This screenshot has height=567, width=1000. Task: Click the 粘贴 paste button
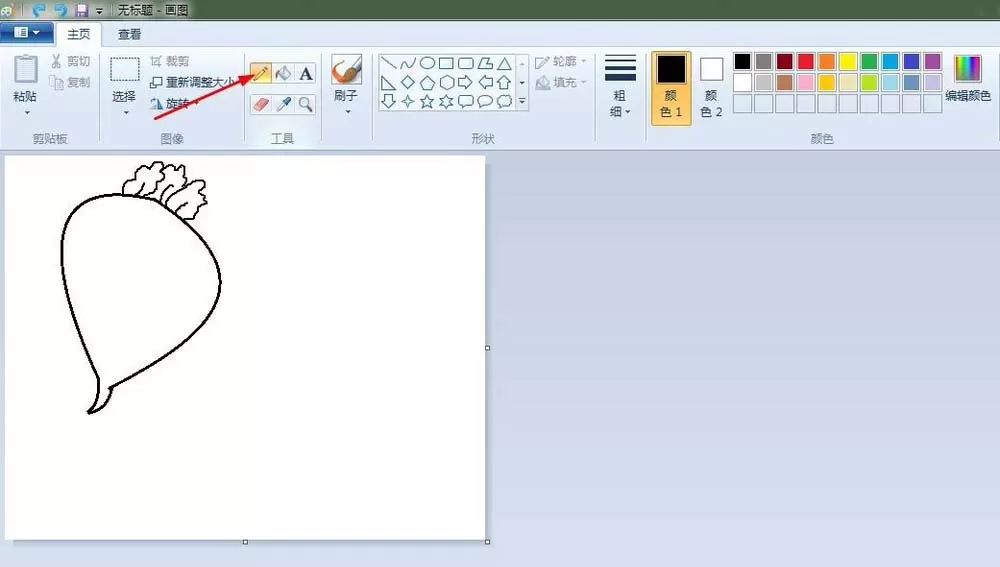click(26, 77)
